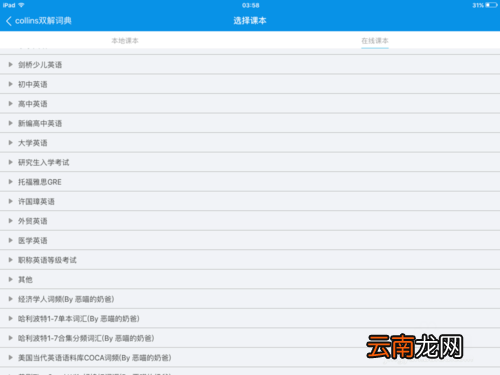Expand the 经济学人词频 triangle
Image resolution: width=500 pixels, height=375 pixels.
11,299
